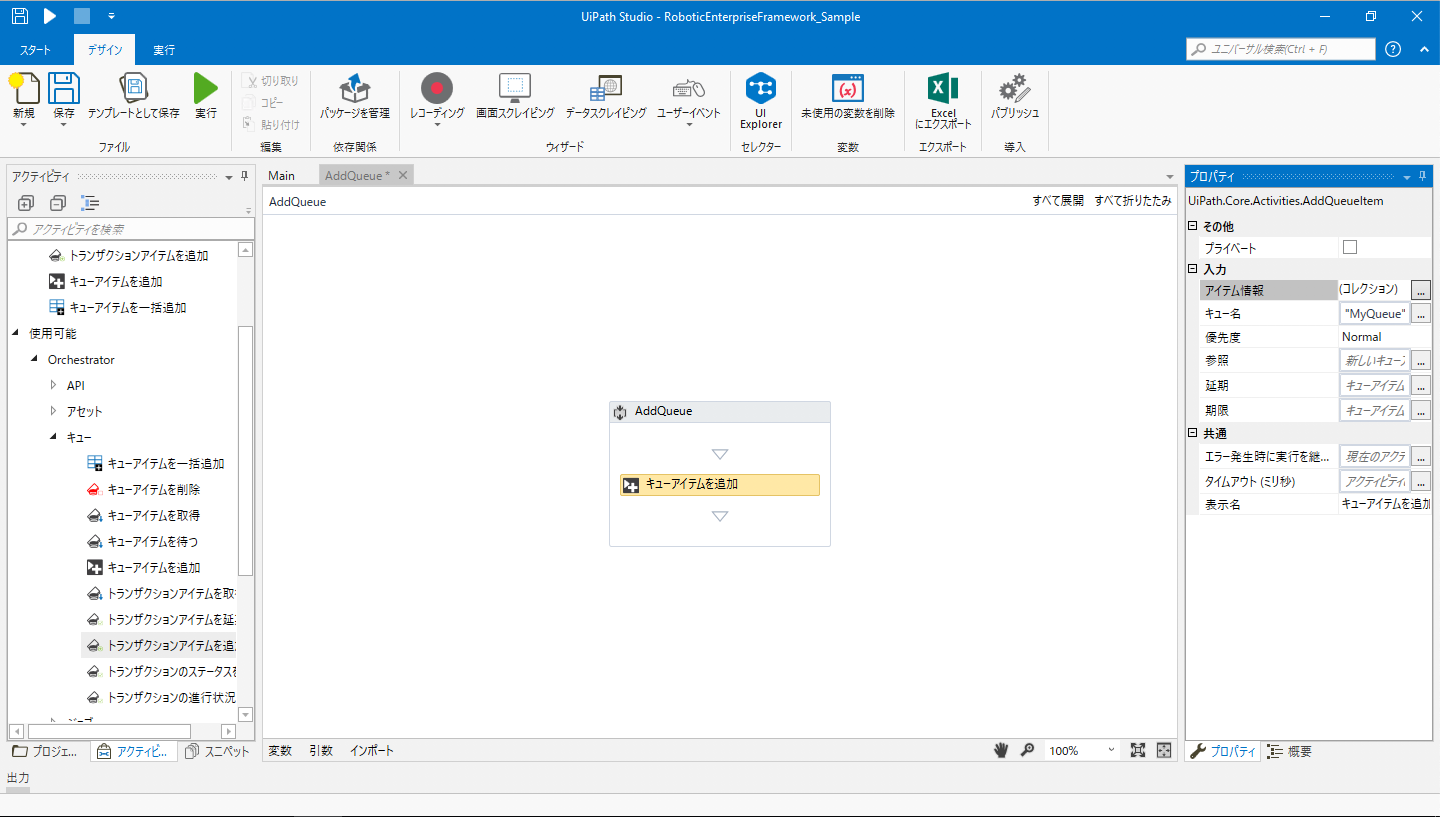
Task: Collapse the 入力 property section
Action: [1192, 269]
